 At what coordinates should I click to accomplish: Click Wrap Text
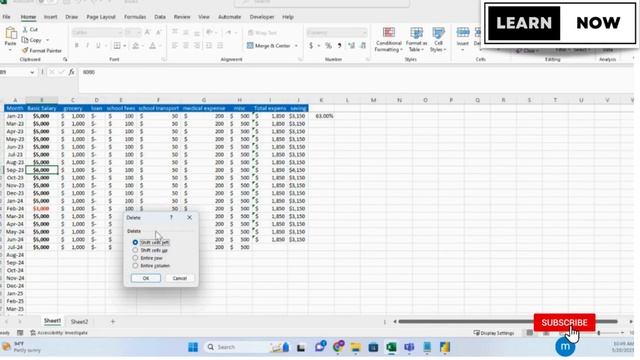[262, 33]
